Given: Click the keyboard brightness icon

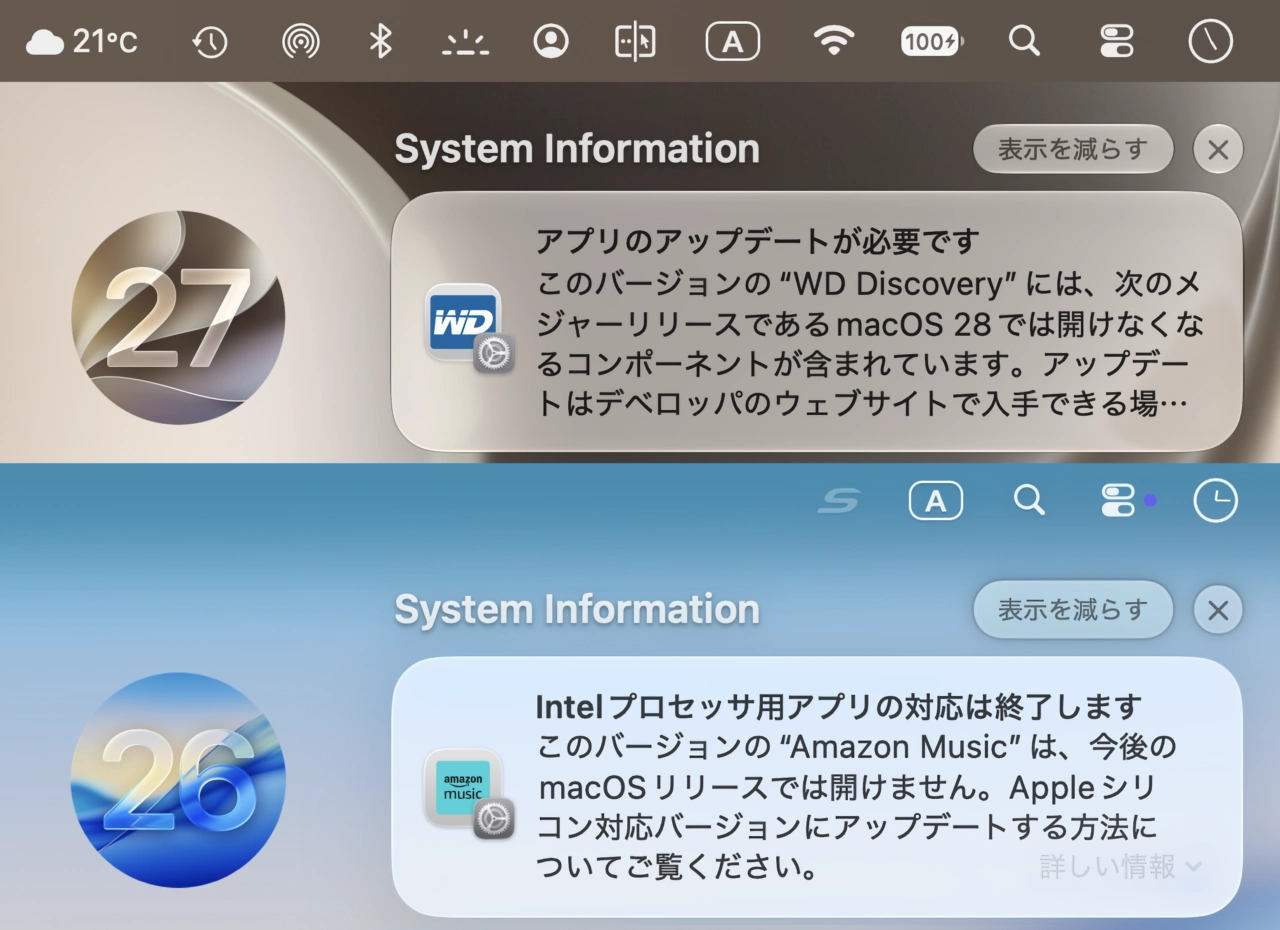Looking at the screenshot, I should pos(465,44).
